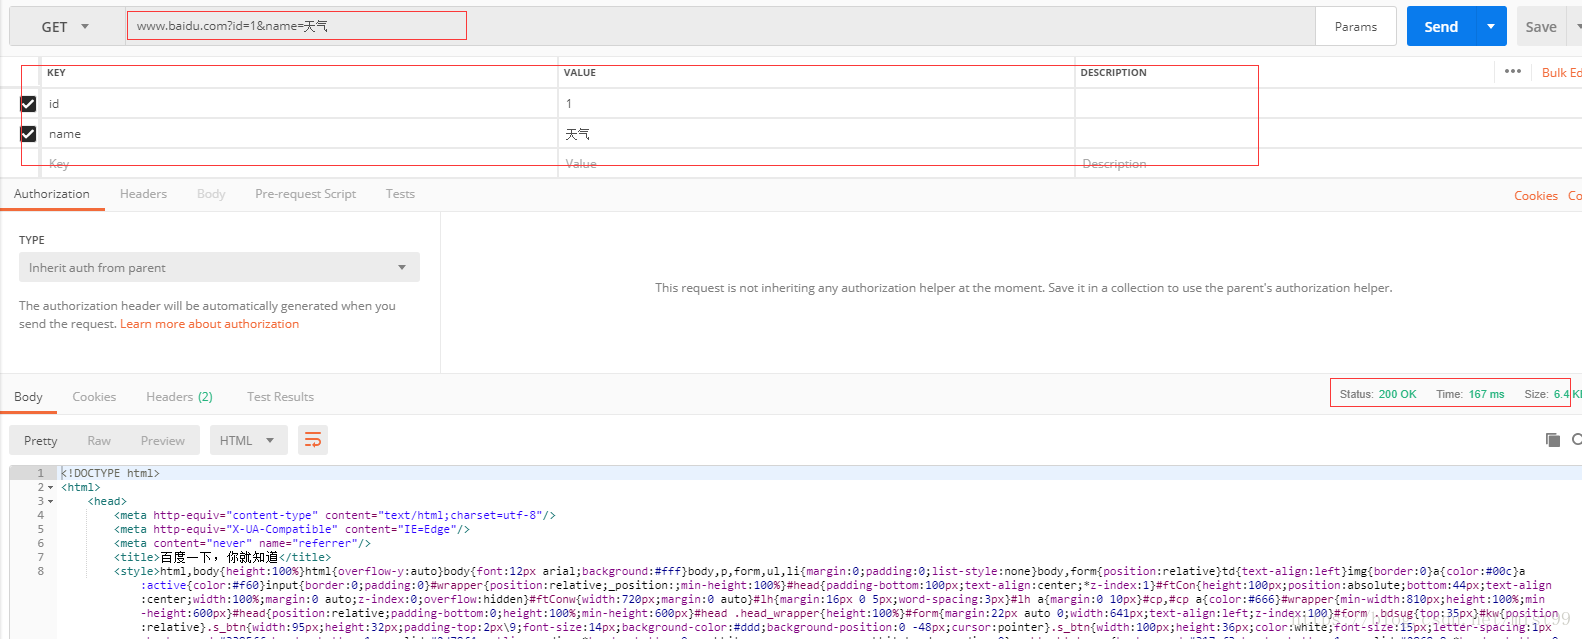Viewport: 1582px width, 639px height.
Task: Click the value cell containing 天气
Action: pos(816,134)
